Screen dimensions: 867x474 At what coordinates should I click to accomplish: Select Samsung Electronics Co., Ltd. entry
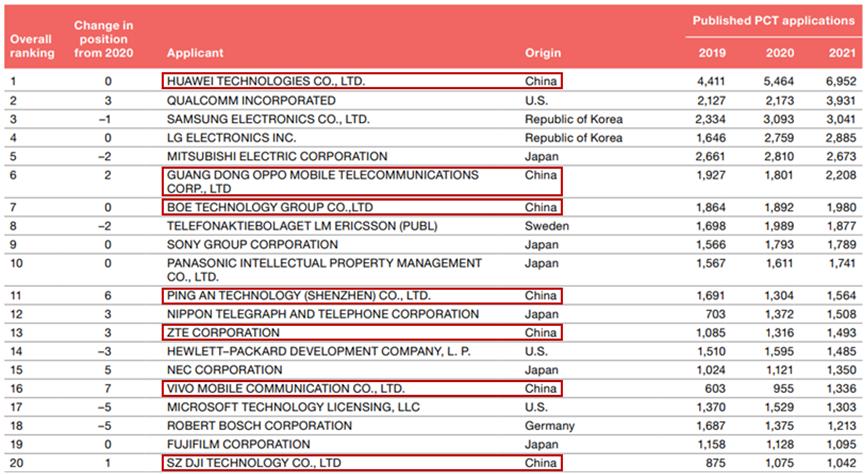[268, 119]
